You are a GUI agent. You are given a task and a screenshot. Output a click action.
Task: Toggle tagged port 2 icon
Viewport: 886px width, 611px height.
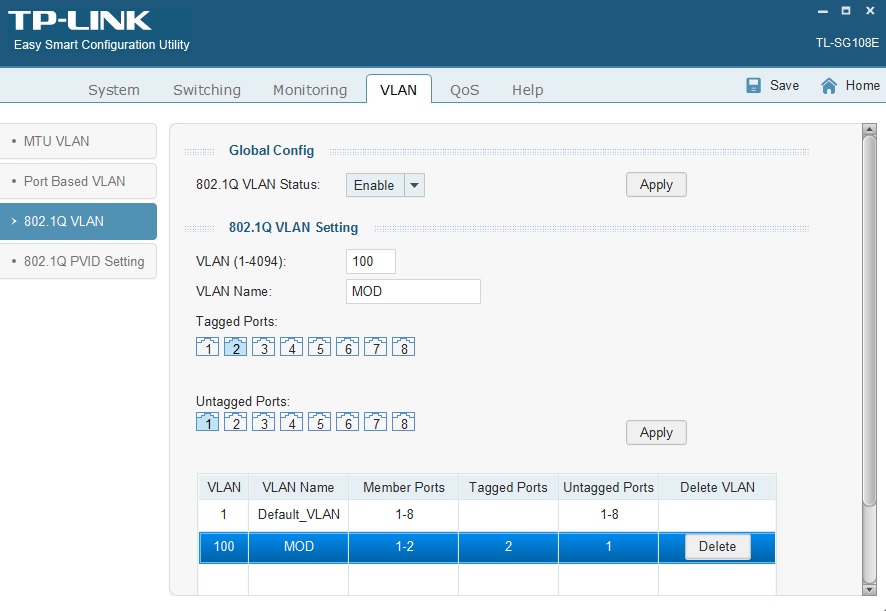point(236,346)
